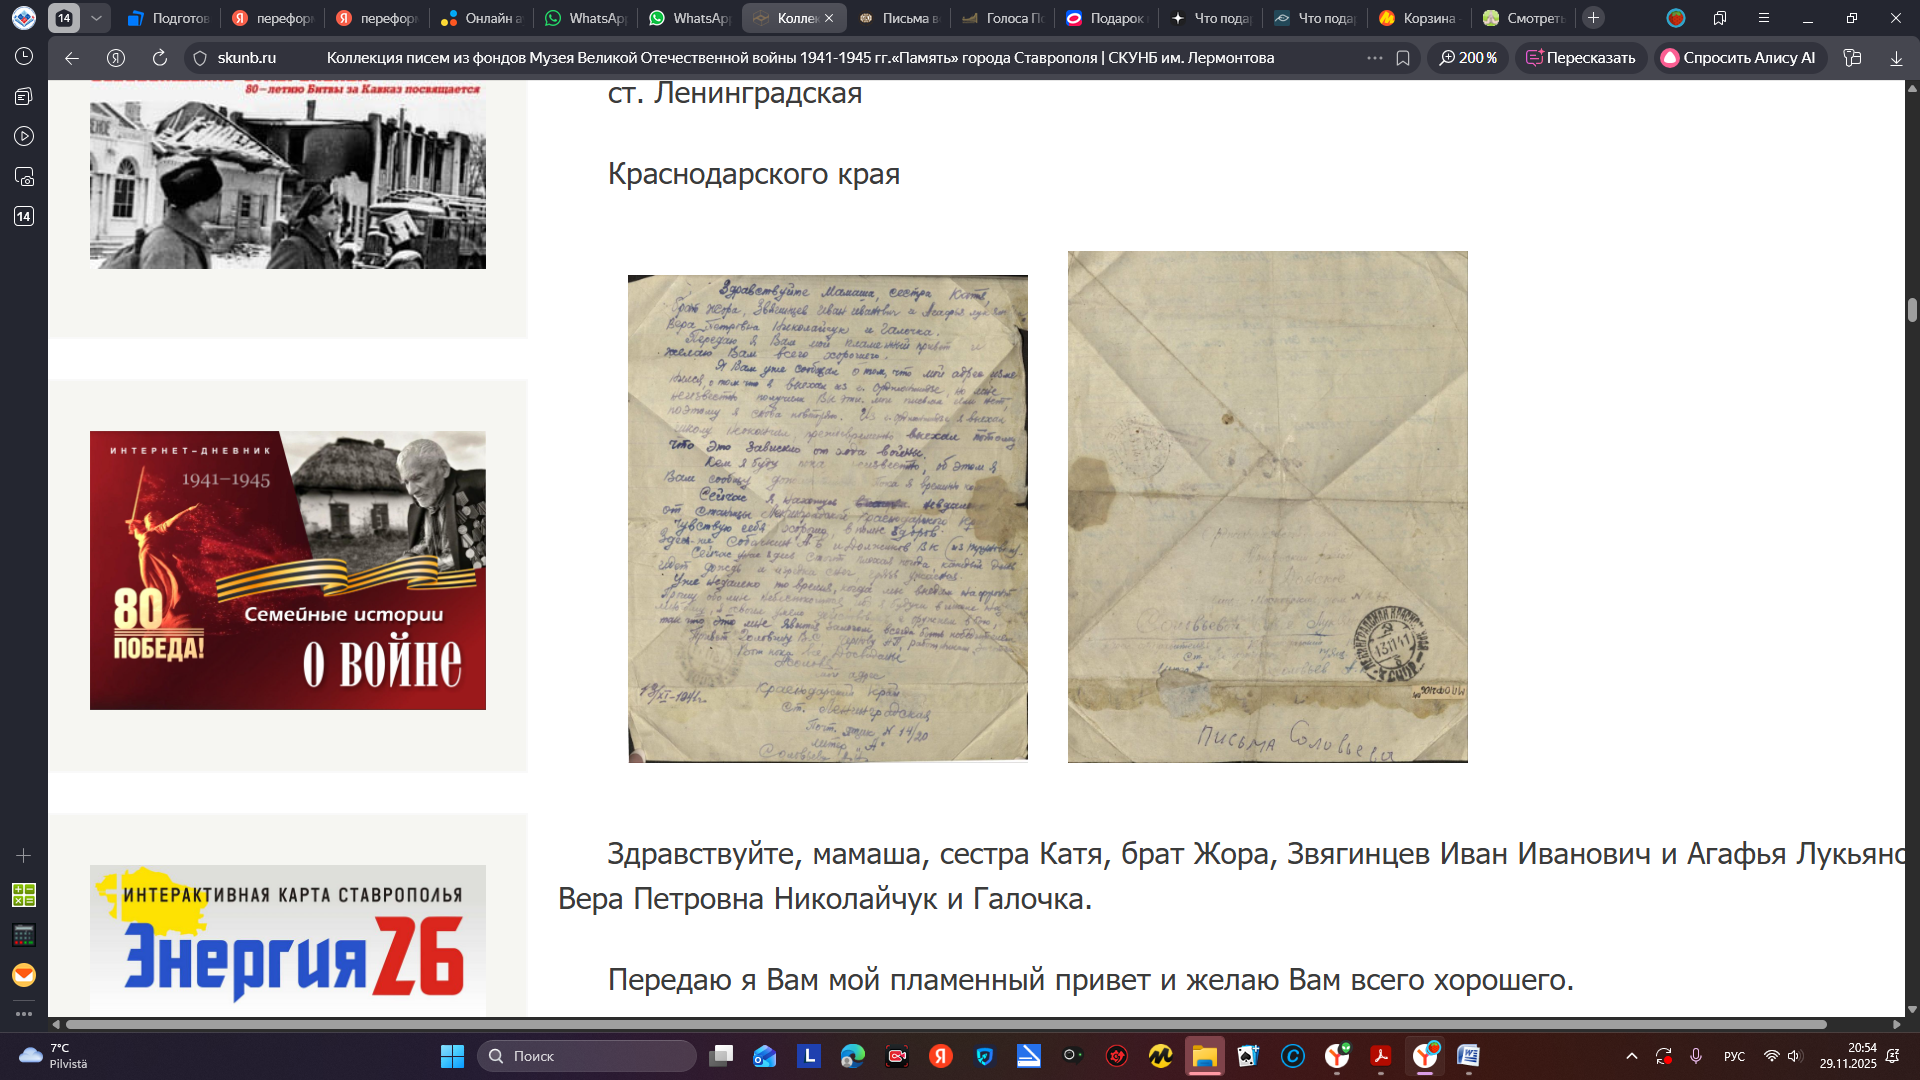Viewport: 1920px width, 1080px height.
Task: Open the new tab plus button
Action: 1594,18
